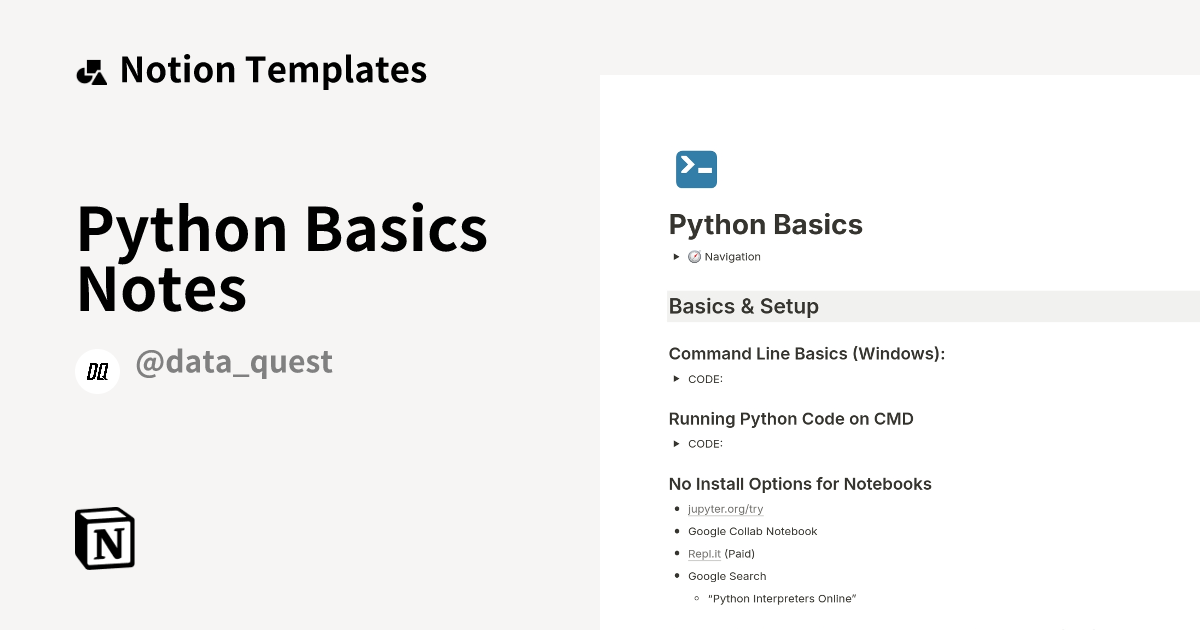Click the No Install Options for Notebooks heading
Image resolution: width=1200 pixels, height=630 pixels.
tap(800, 483)
